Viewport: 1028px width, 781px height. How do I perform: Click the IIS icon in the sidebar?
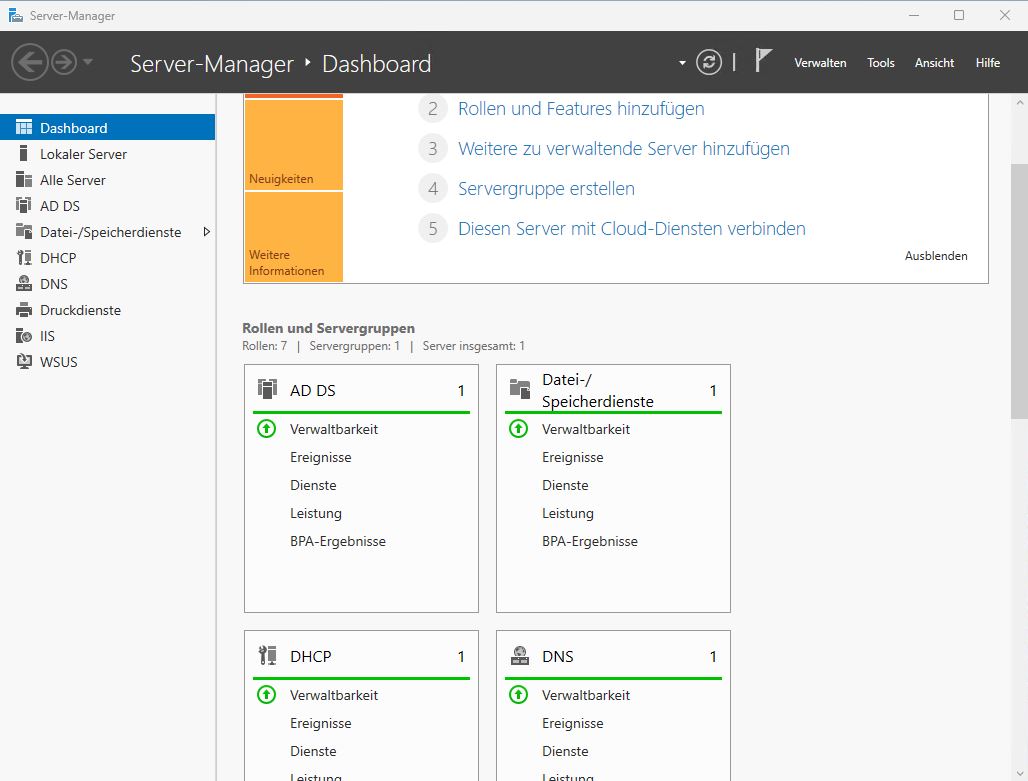coord(24,336)
